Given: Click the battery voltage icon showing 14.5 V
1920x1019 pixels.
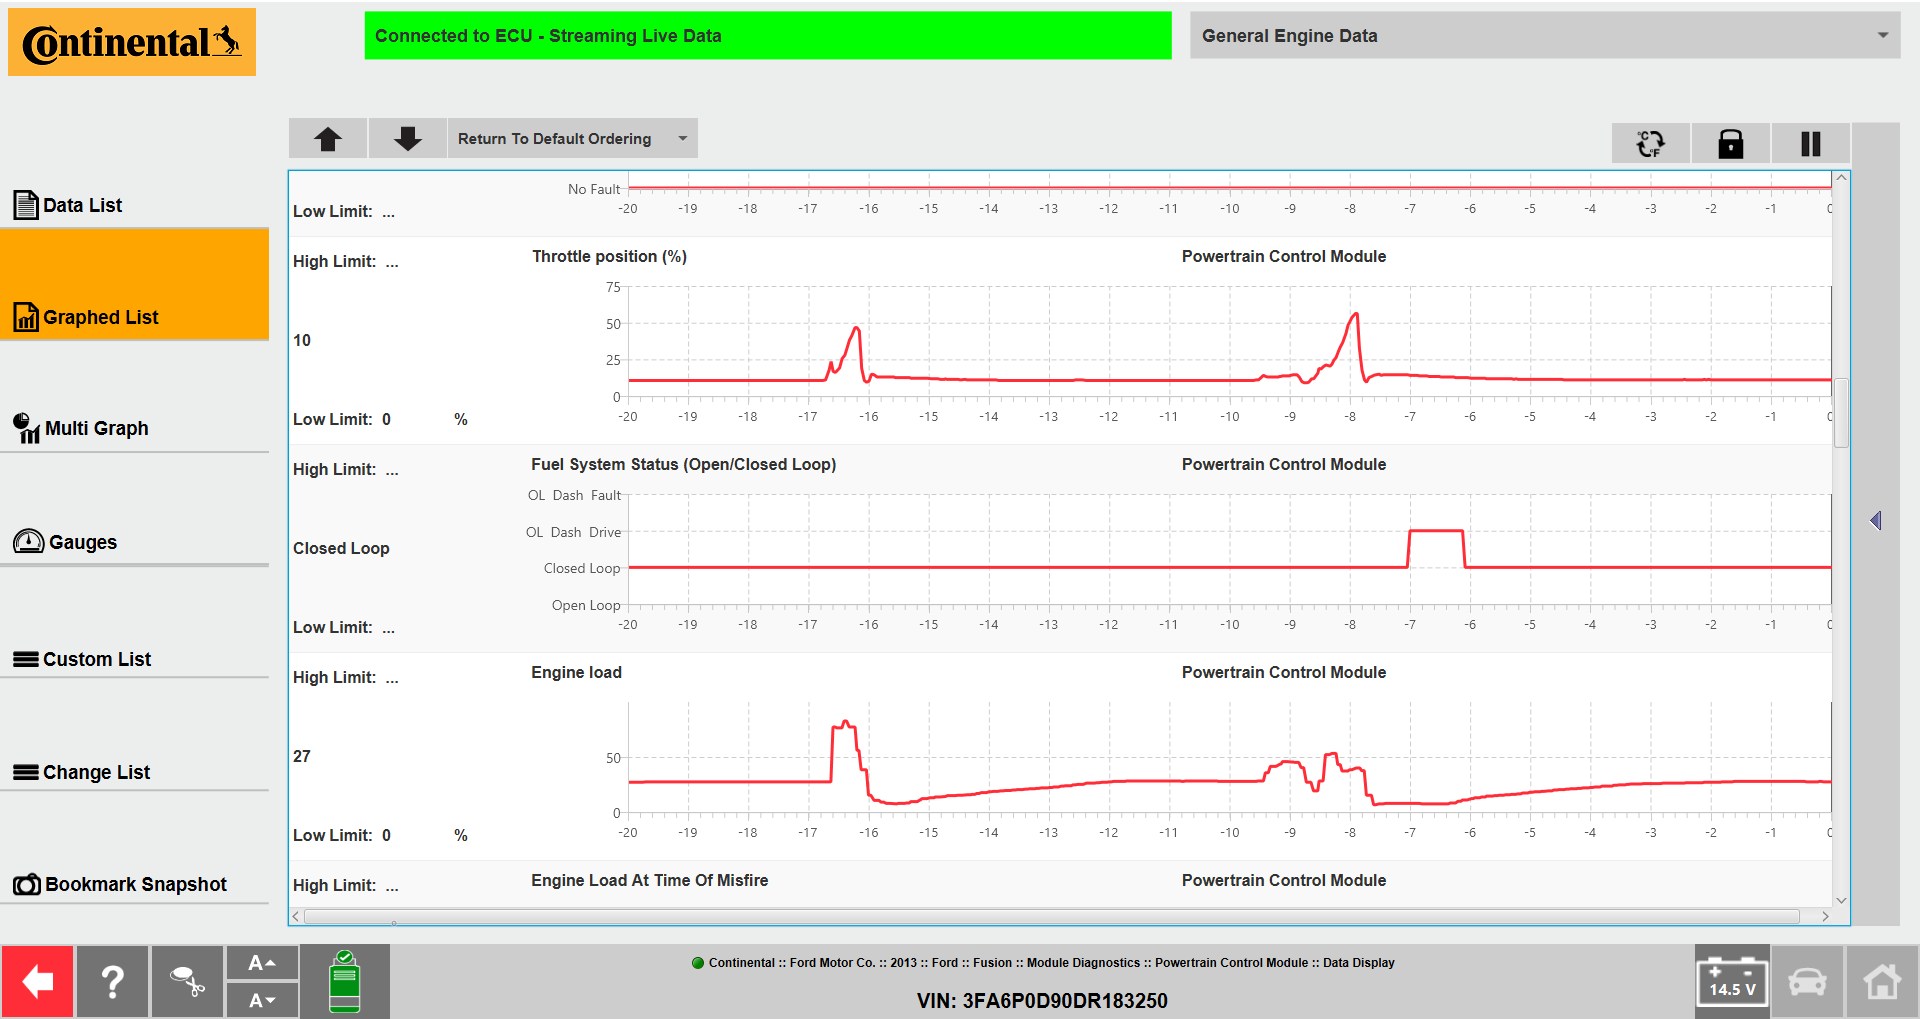Looking at the screenshot, I should (x=1732, y=981).
